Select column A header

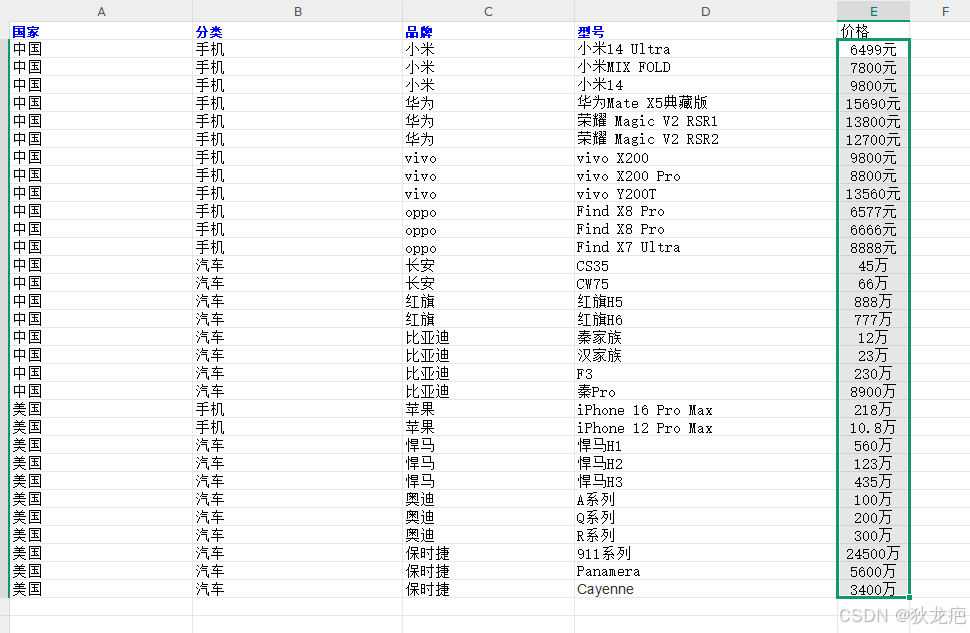101,11
